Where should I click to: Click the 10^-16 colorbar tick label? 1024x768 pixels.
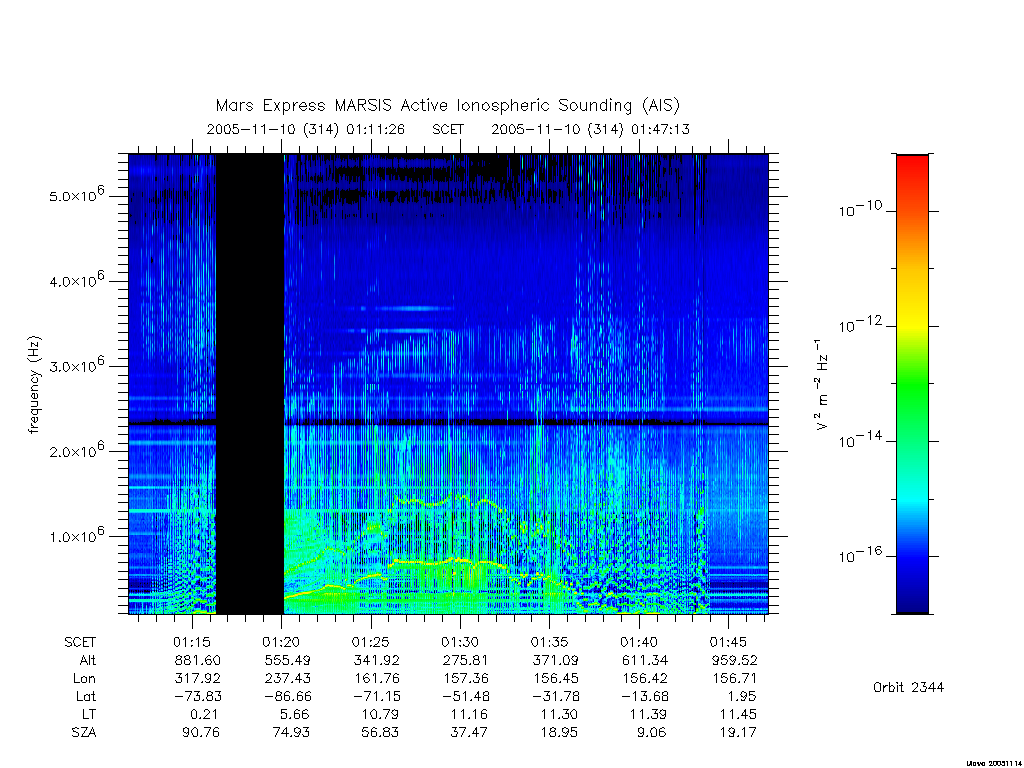click(x=861, y=554)
